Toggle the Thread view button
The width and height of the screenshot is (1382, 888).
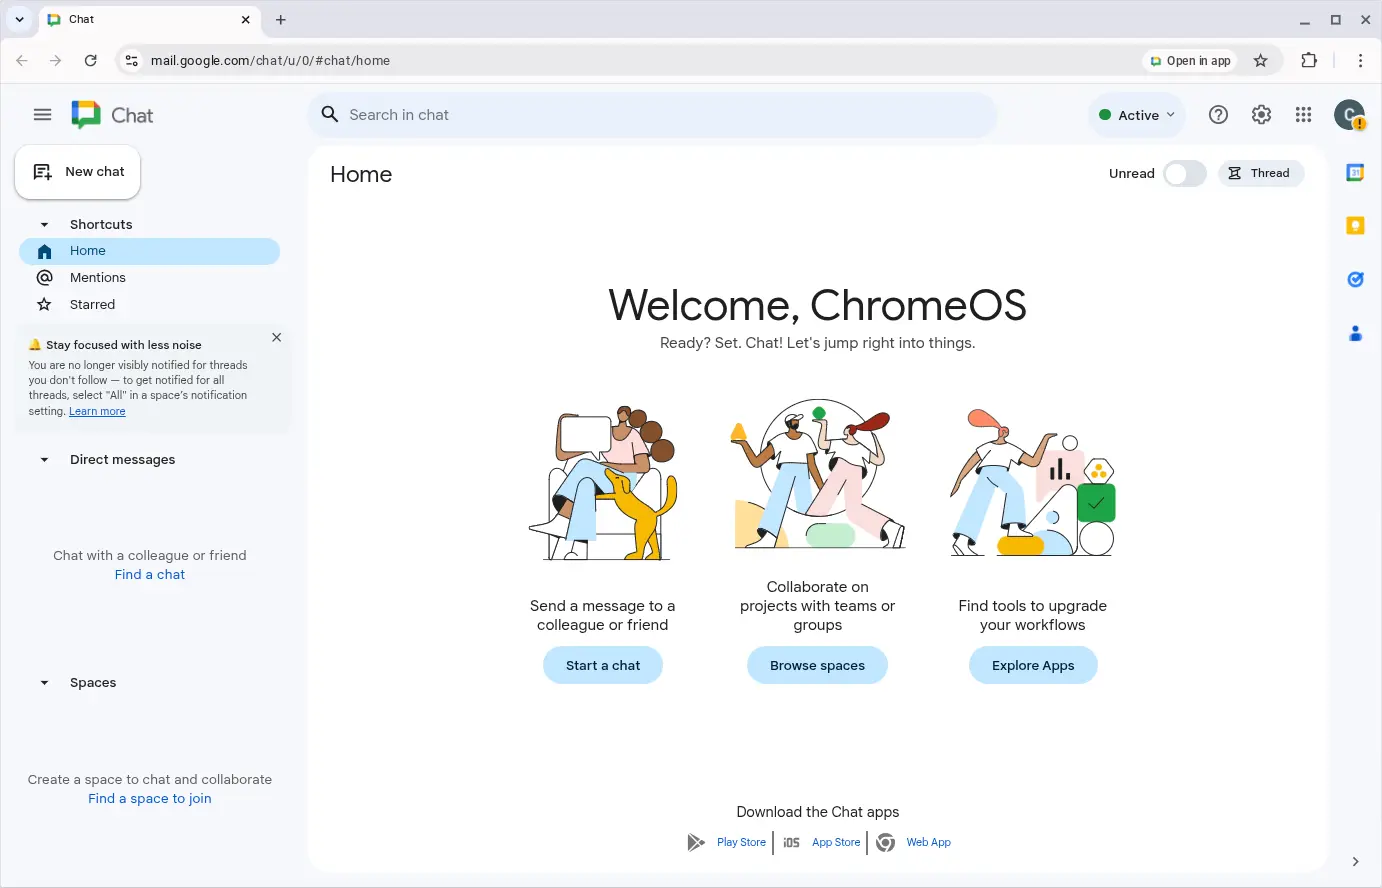tap(1260, 174)
